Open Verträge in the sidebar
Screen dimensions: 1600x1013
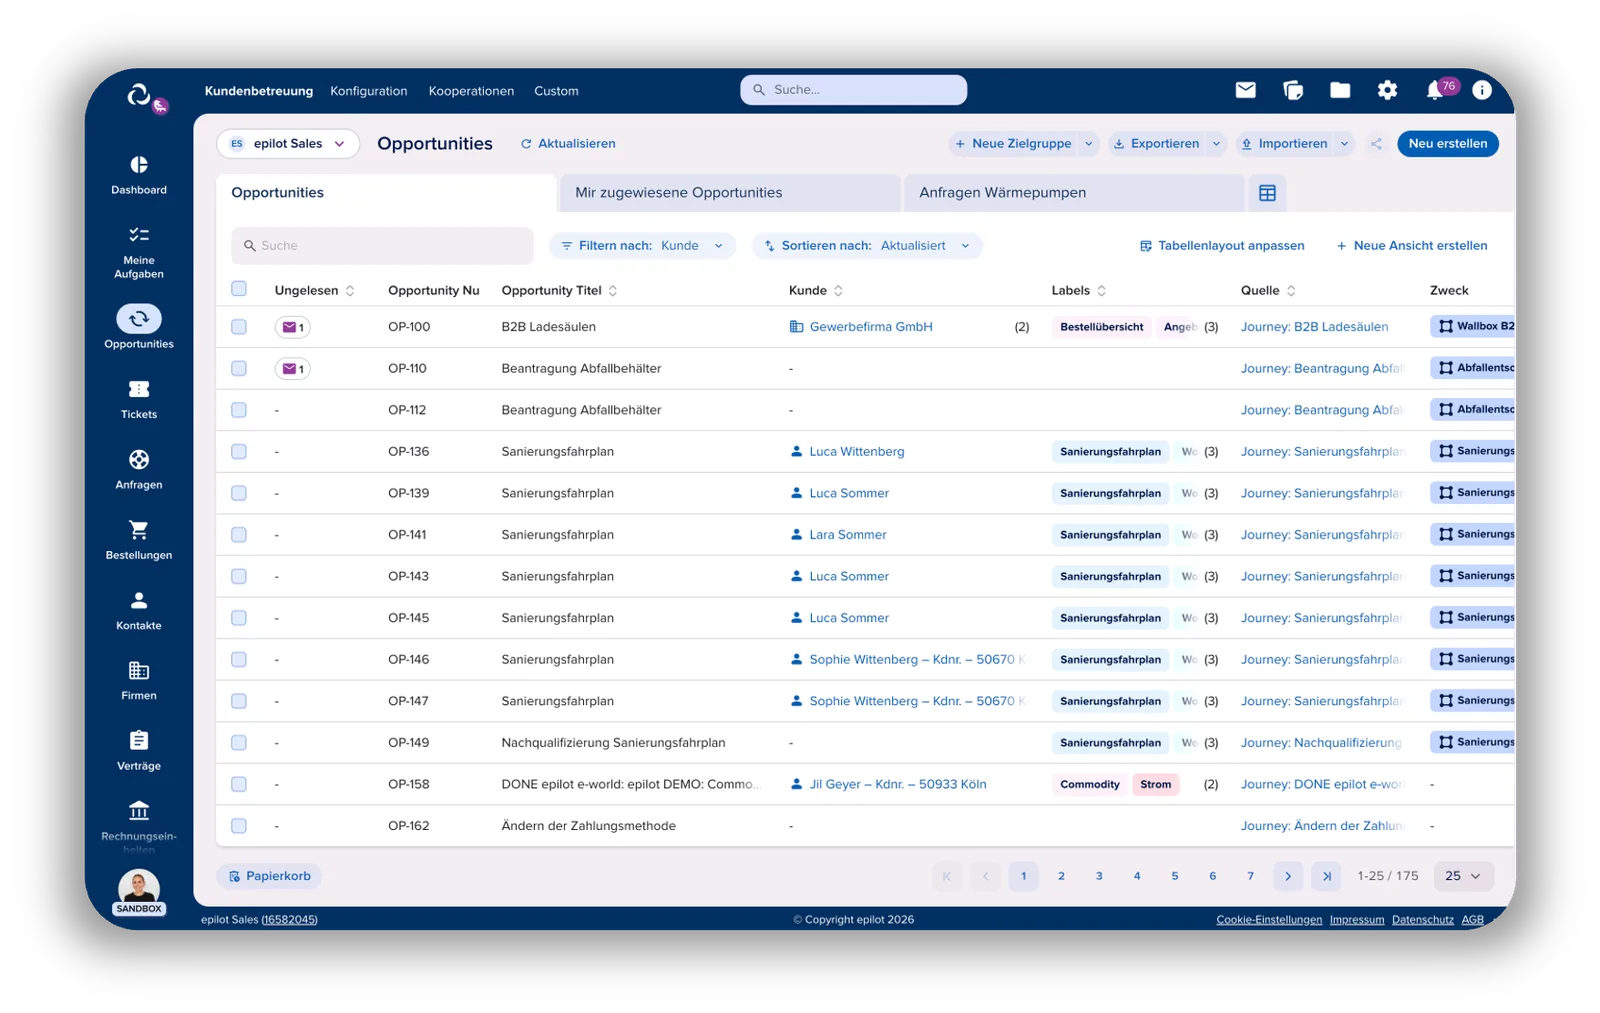[x=139, y=750]
